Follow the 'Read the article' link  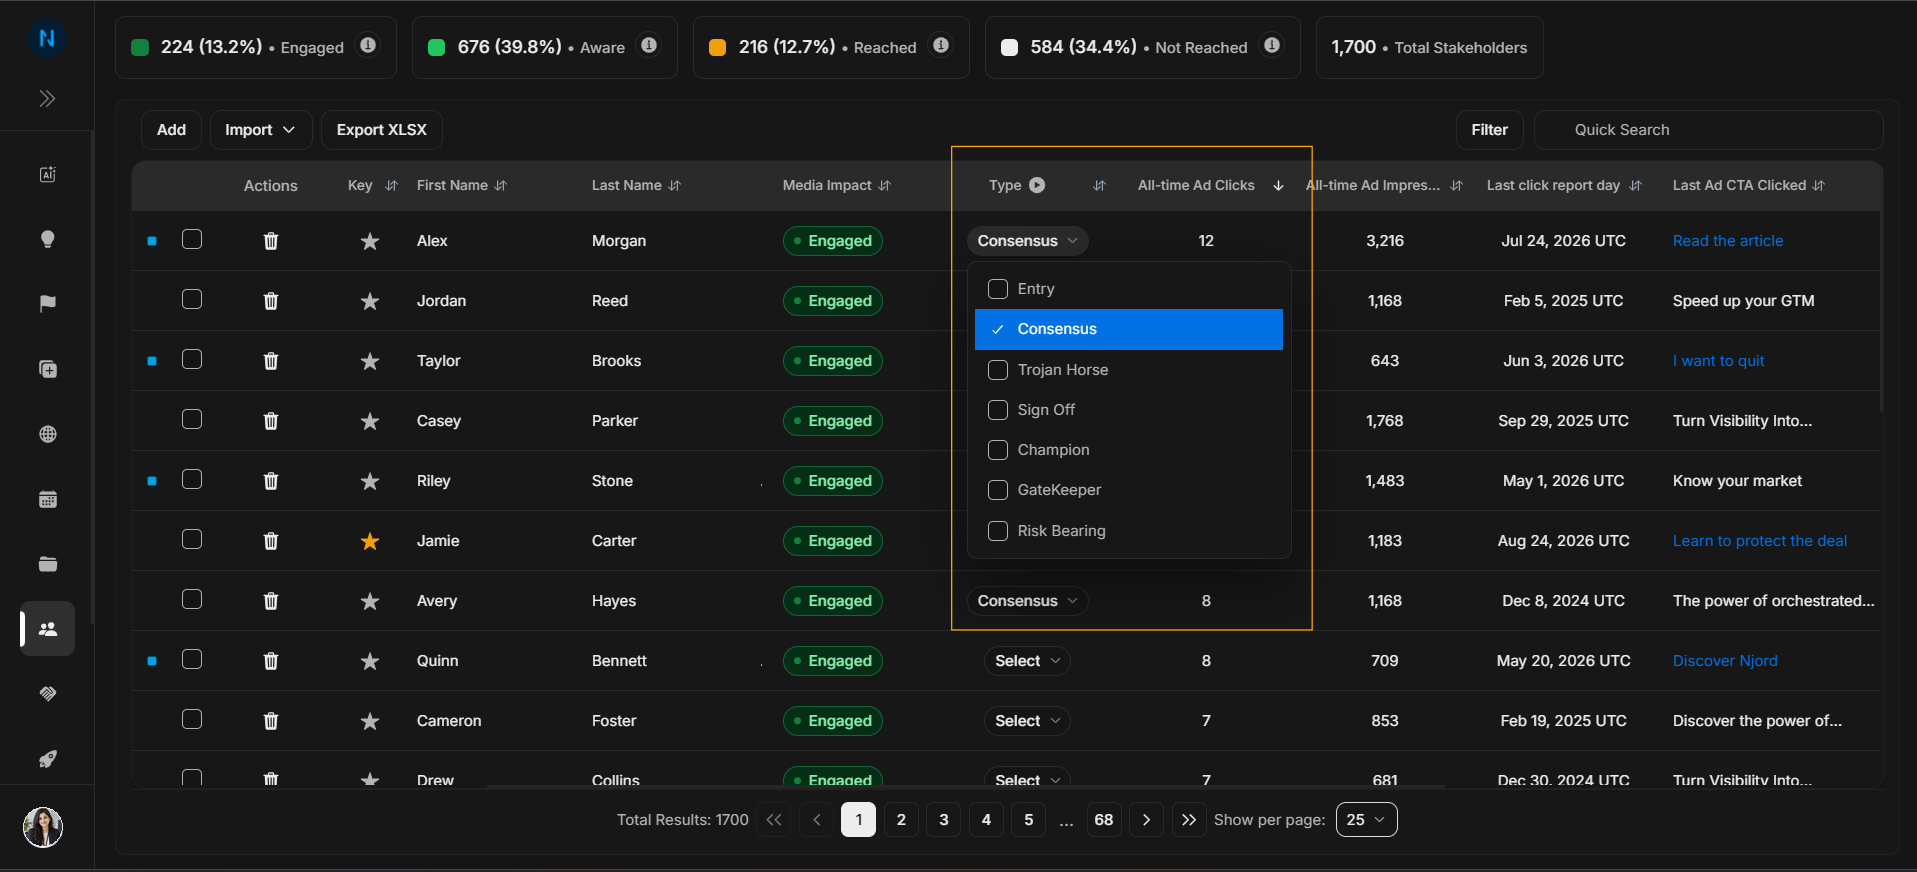[x=1727, y=241]
